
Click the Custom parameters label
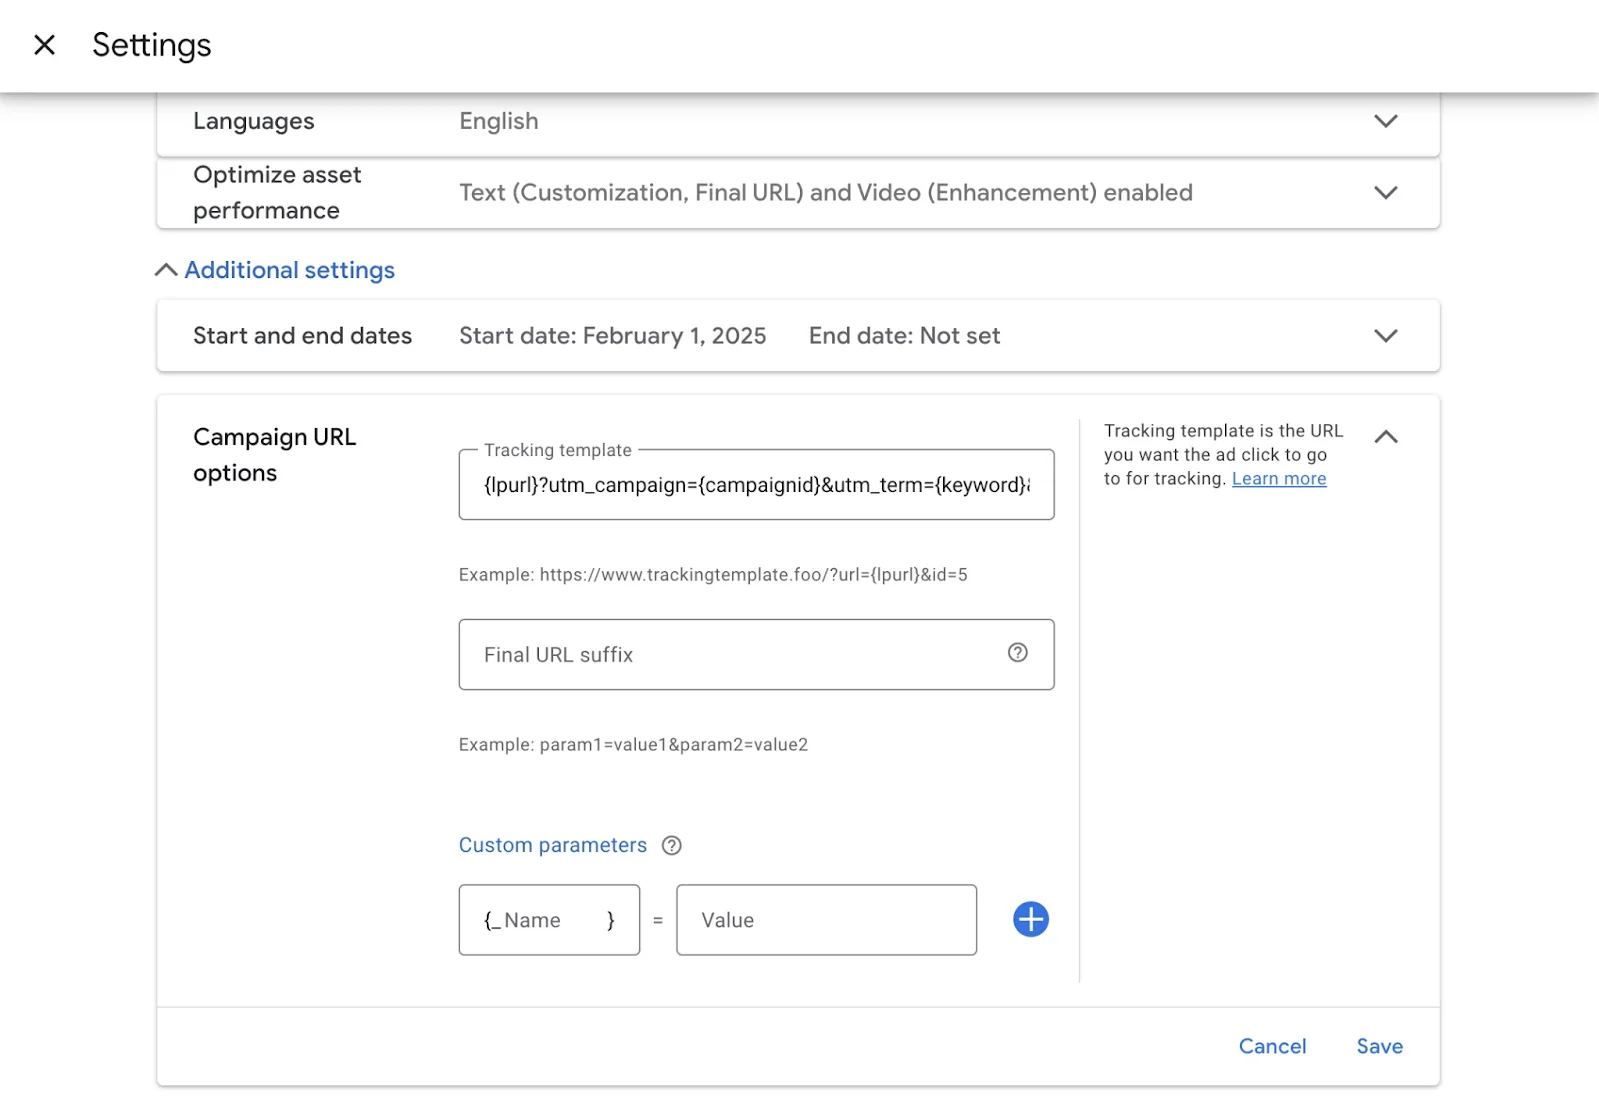pos(553,846)
